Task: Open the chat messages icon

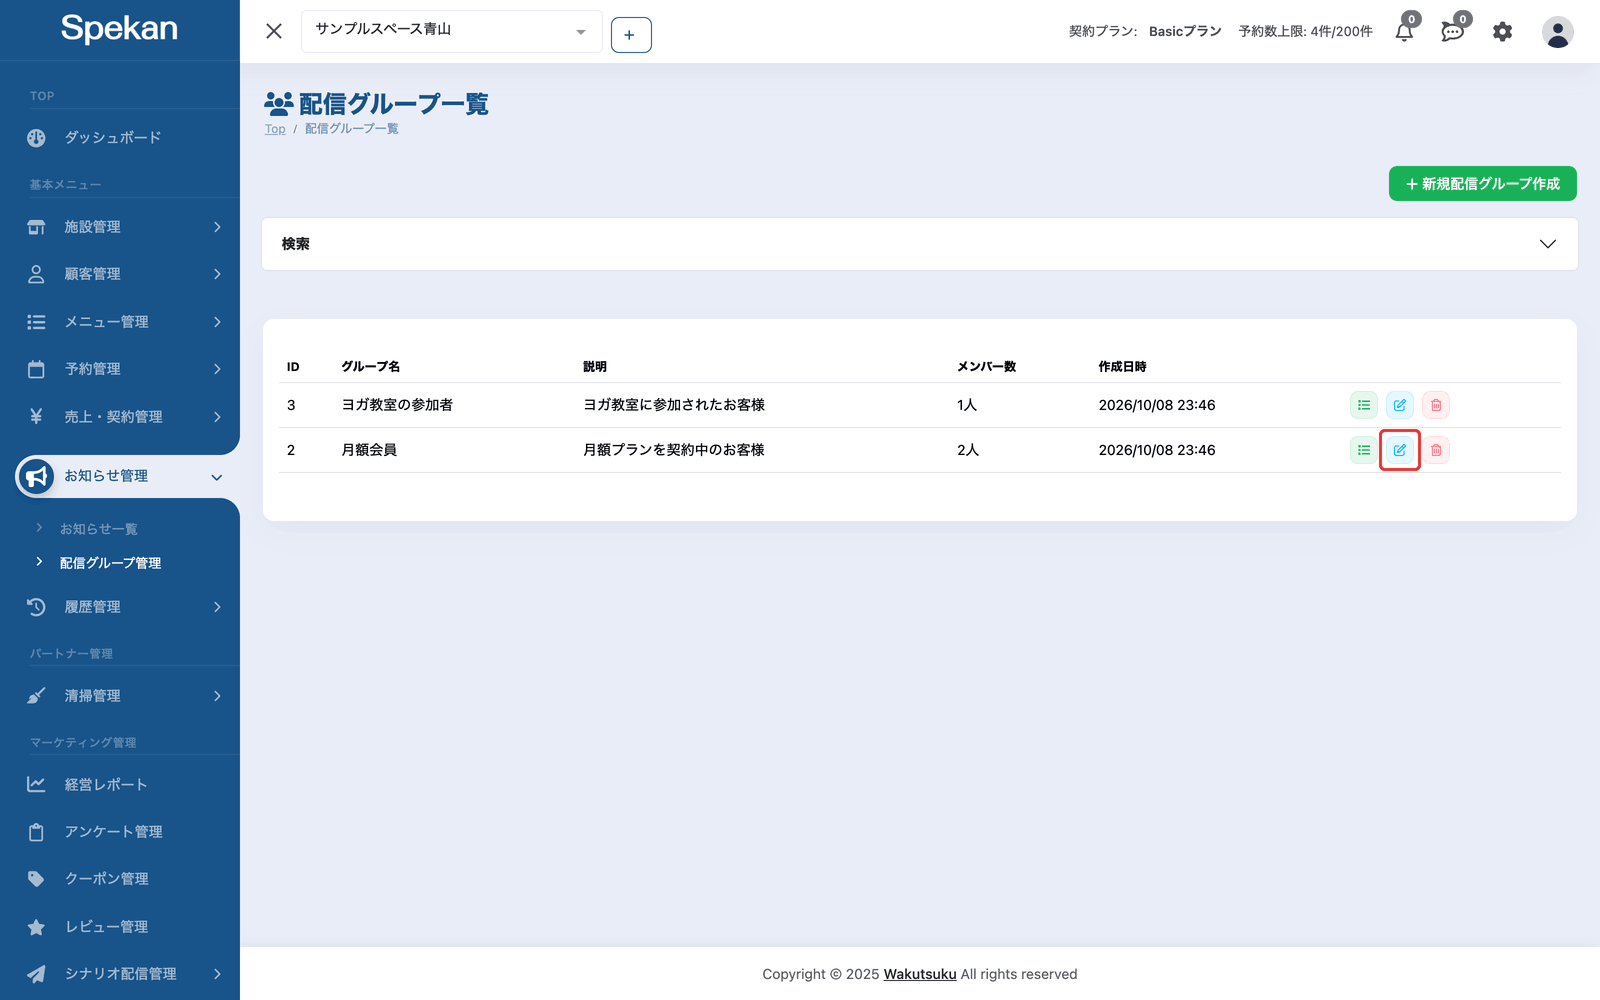Action: pos(1453,31)
